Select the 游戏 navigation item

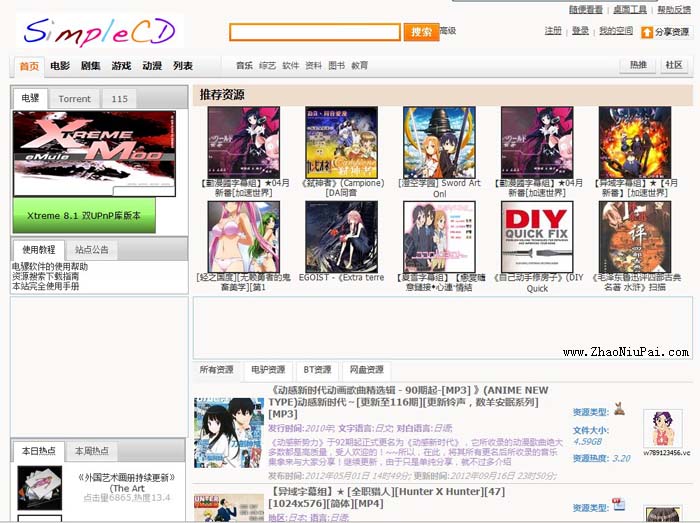click(121, 66)
